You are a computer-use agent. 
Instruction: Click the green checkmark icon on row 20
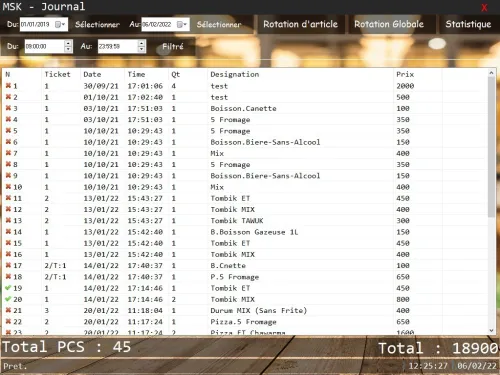tap(8, 299)
